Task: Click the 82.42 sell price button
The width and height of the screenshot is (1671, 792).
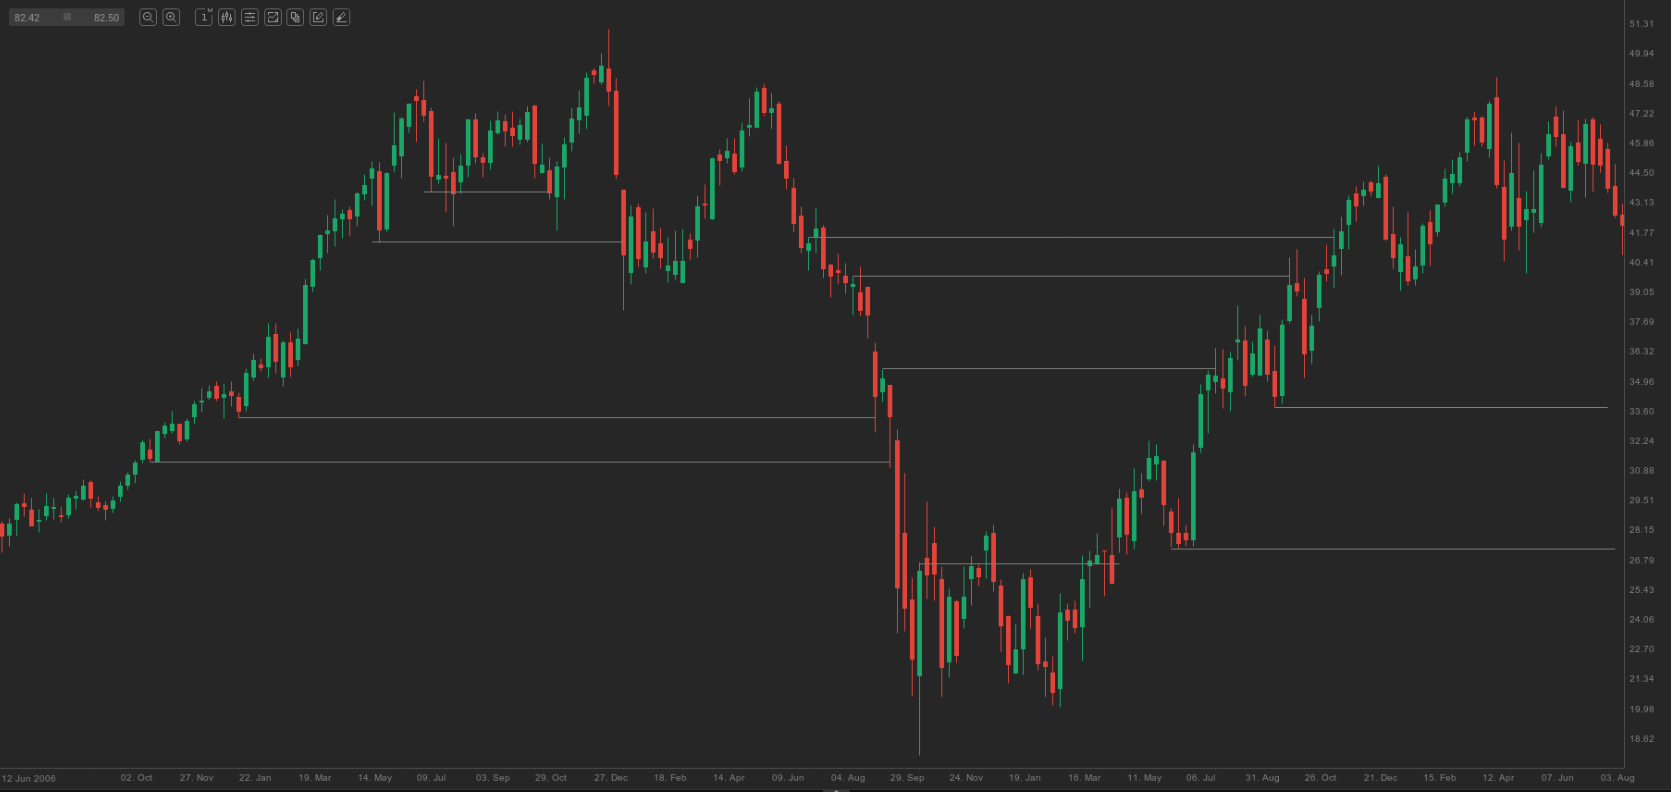Action: (28, 17)
